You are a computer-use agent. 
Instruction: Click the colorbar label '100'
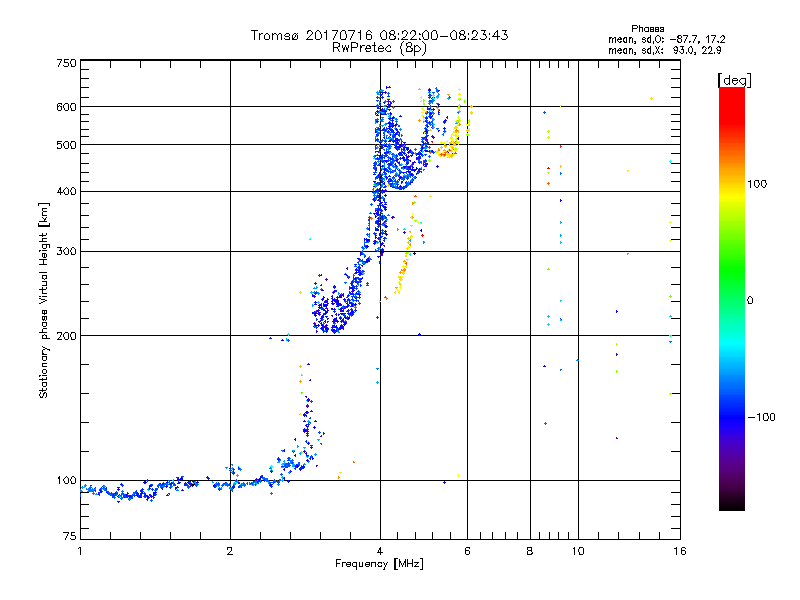[x=757, y=184]
